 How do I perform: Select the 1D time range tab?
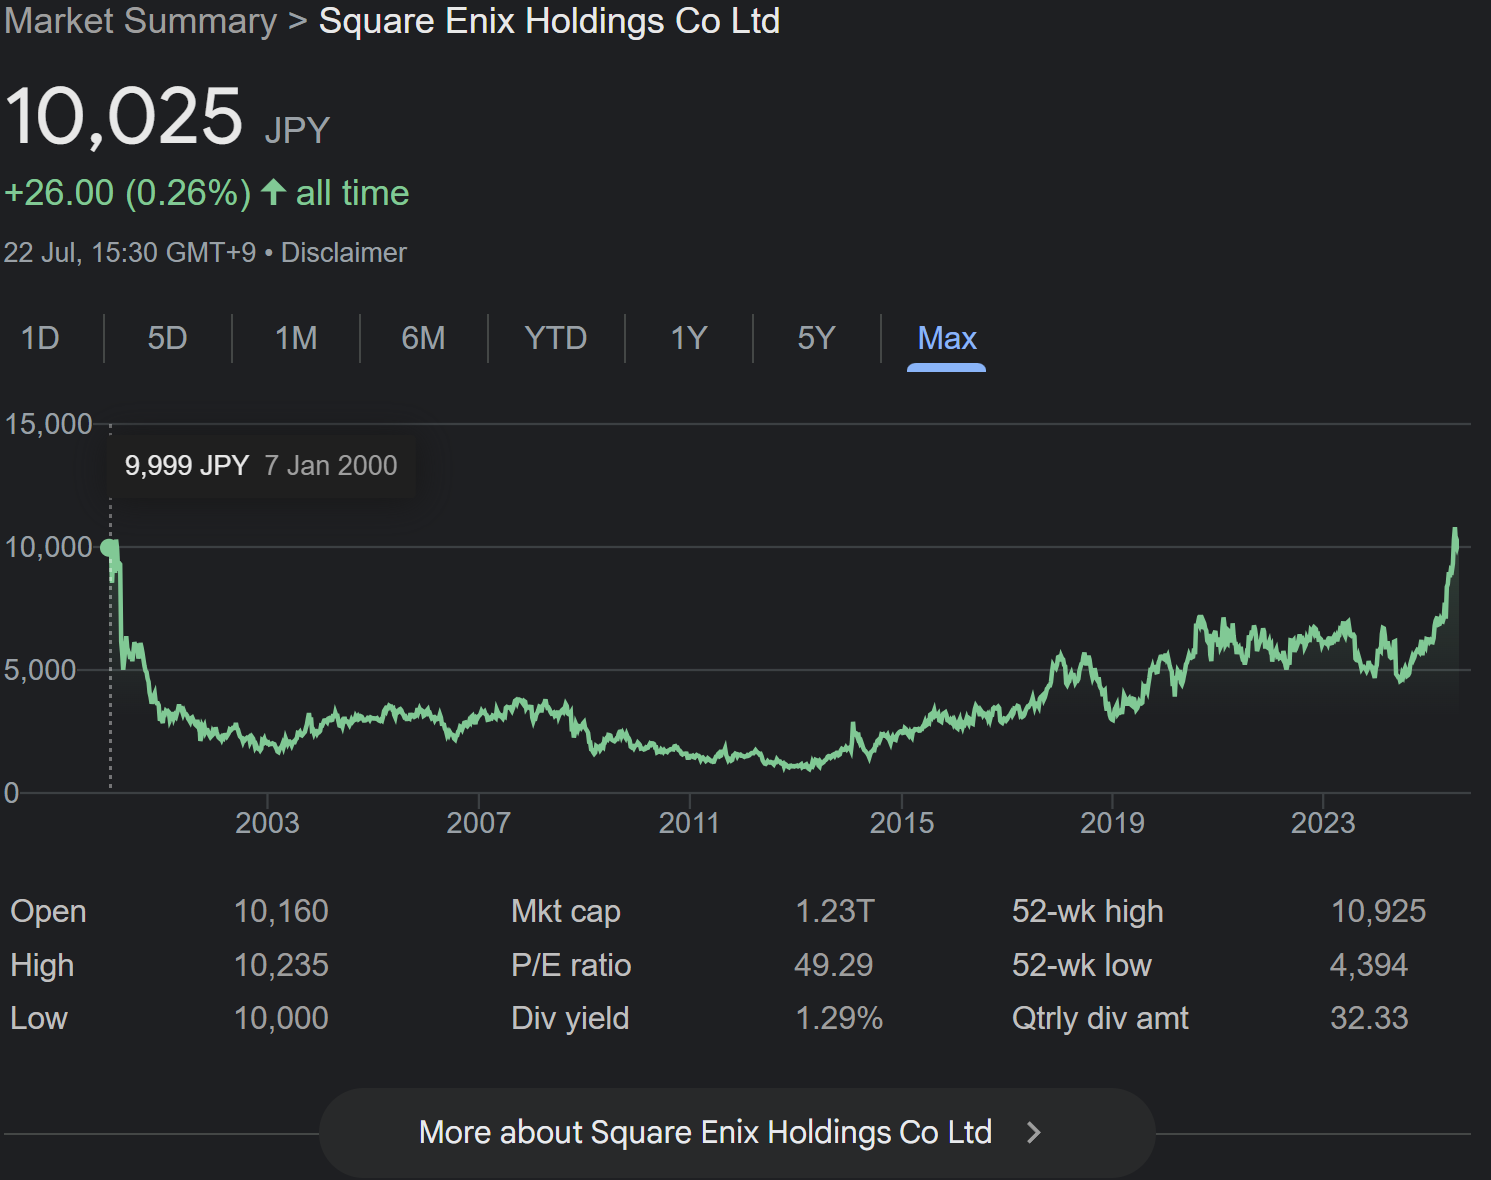(40, 338)
